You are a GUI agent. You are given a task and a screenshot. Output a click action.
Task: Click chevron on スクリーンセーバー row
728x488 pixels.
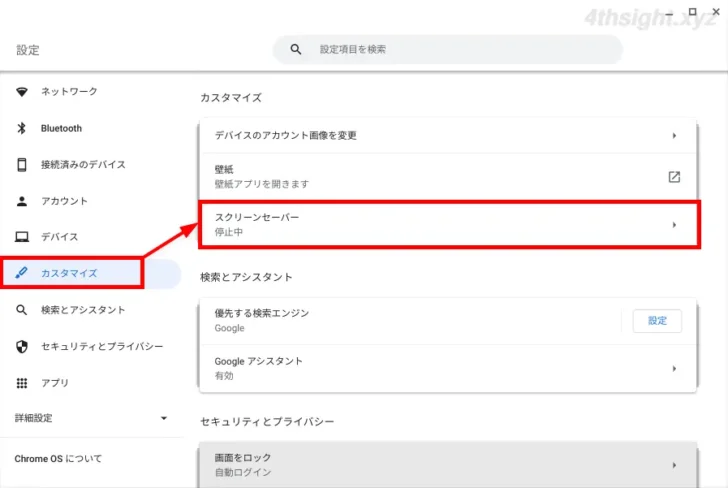coord(674,225)
